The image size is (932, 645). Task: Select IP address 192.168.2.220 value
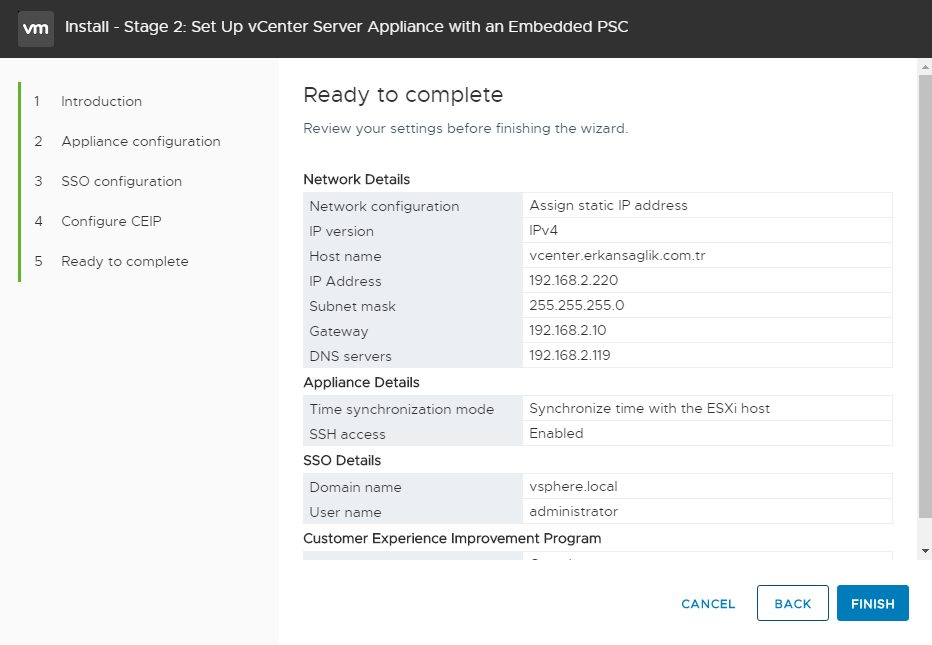(574, 281)
